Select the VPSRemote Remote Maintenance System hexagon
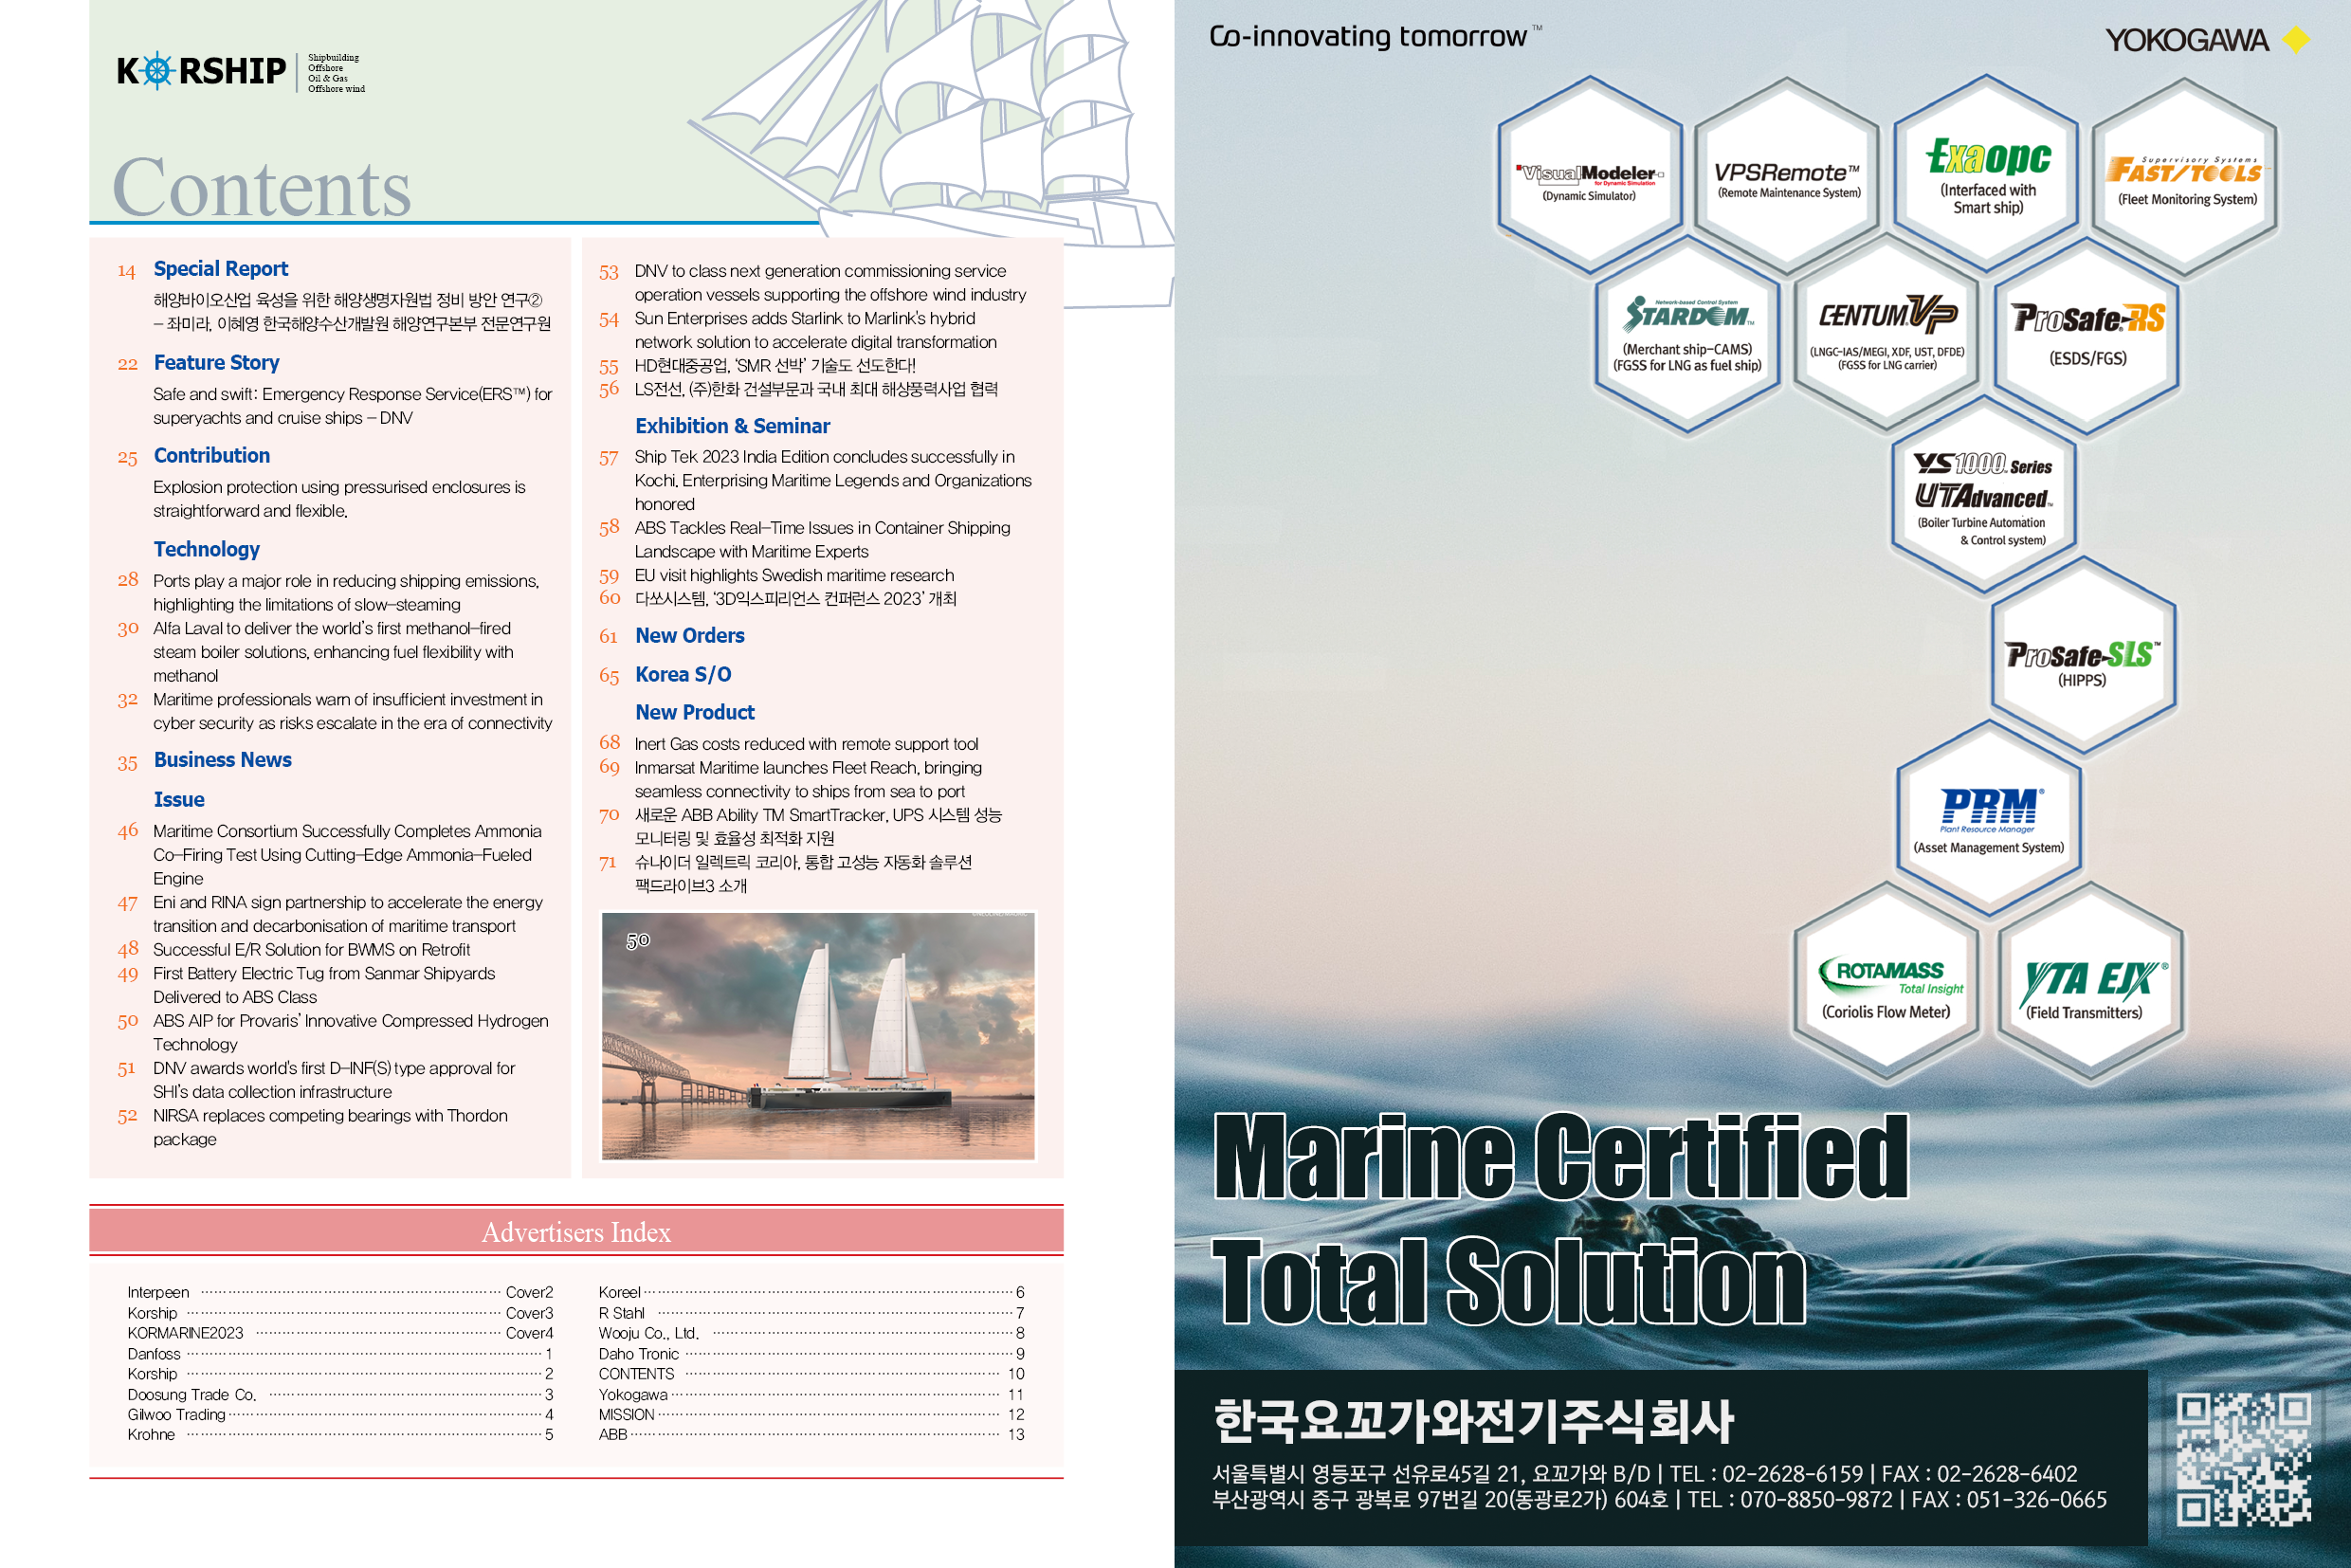The height and width of the screenshot is (1568, 2351). coord(1788,176)
